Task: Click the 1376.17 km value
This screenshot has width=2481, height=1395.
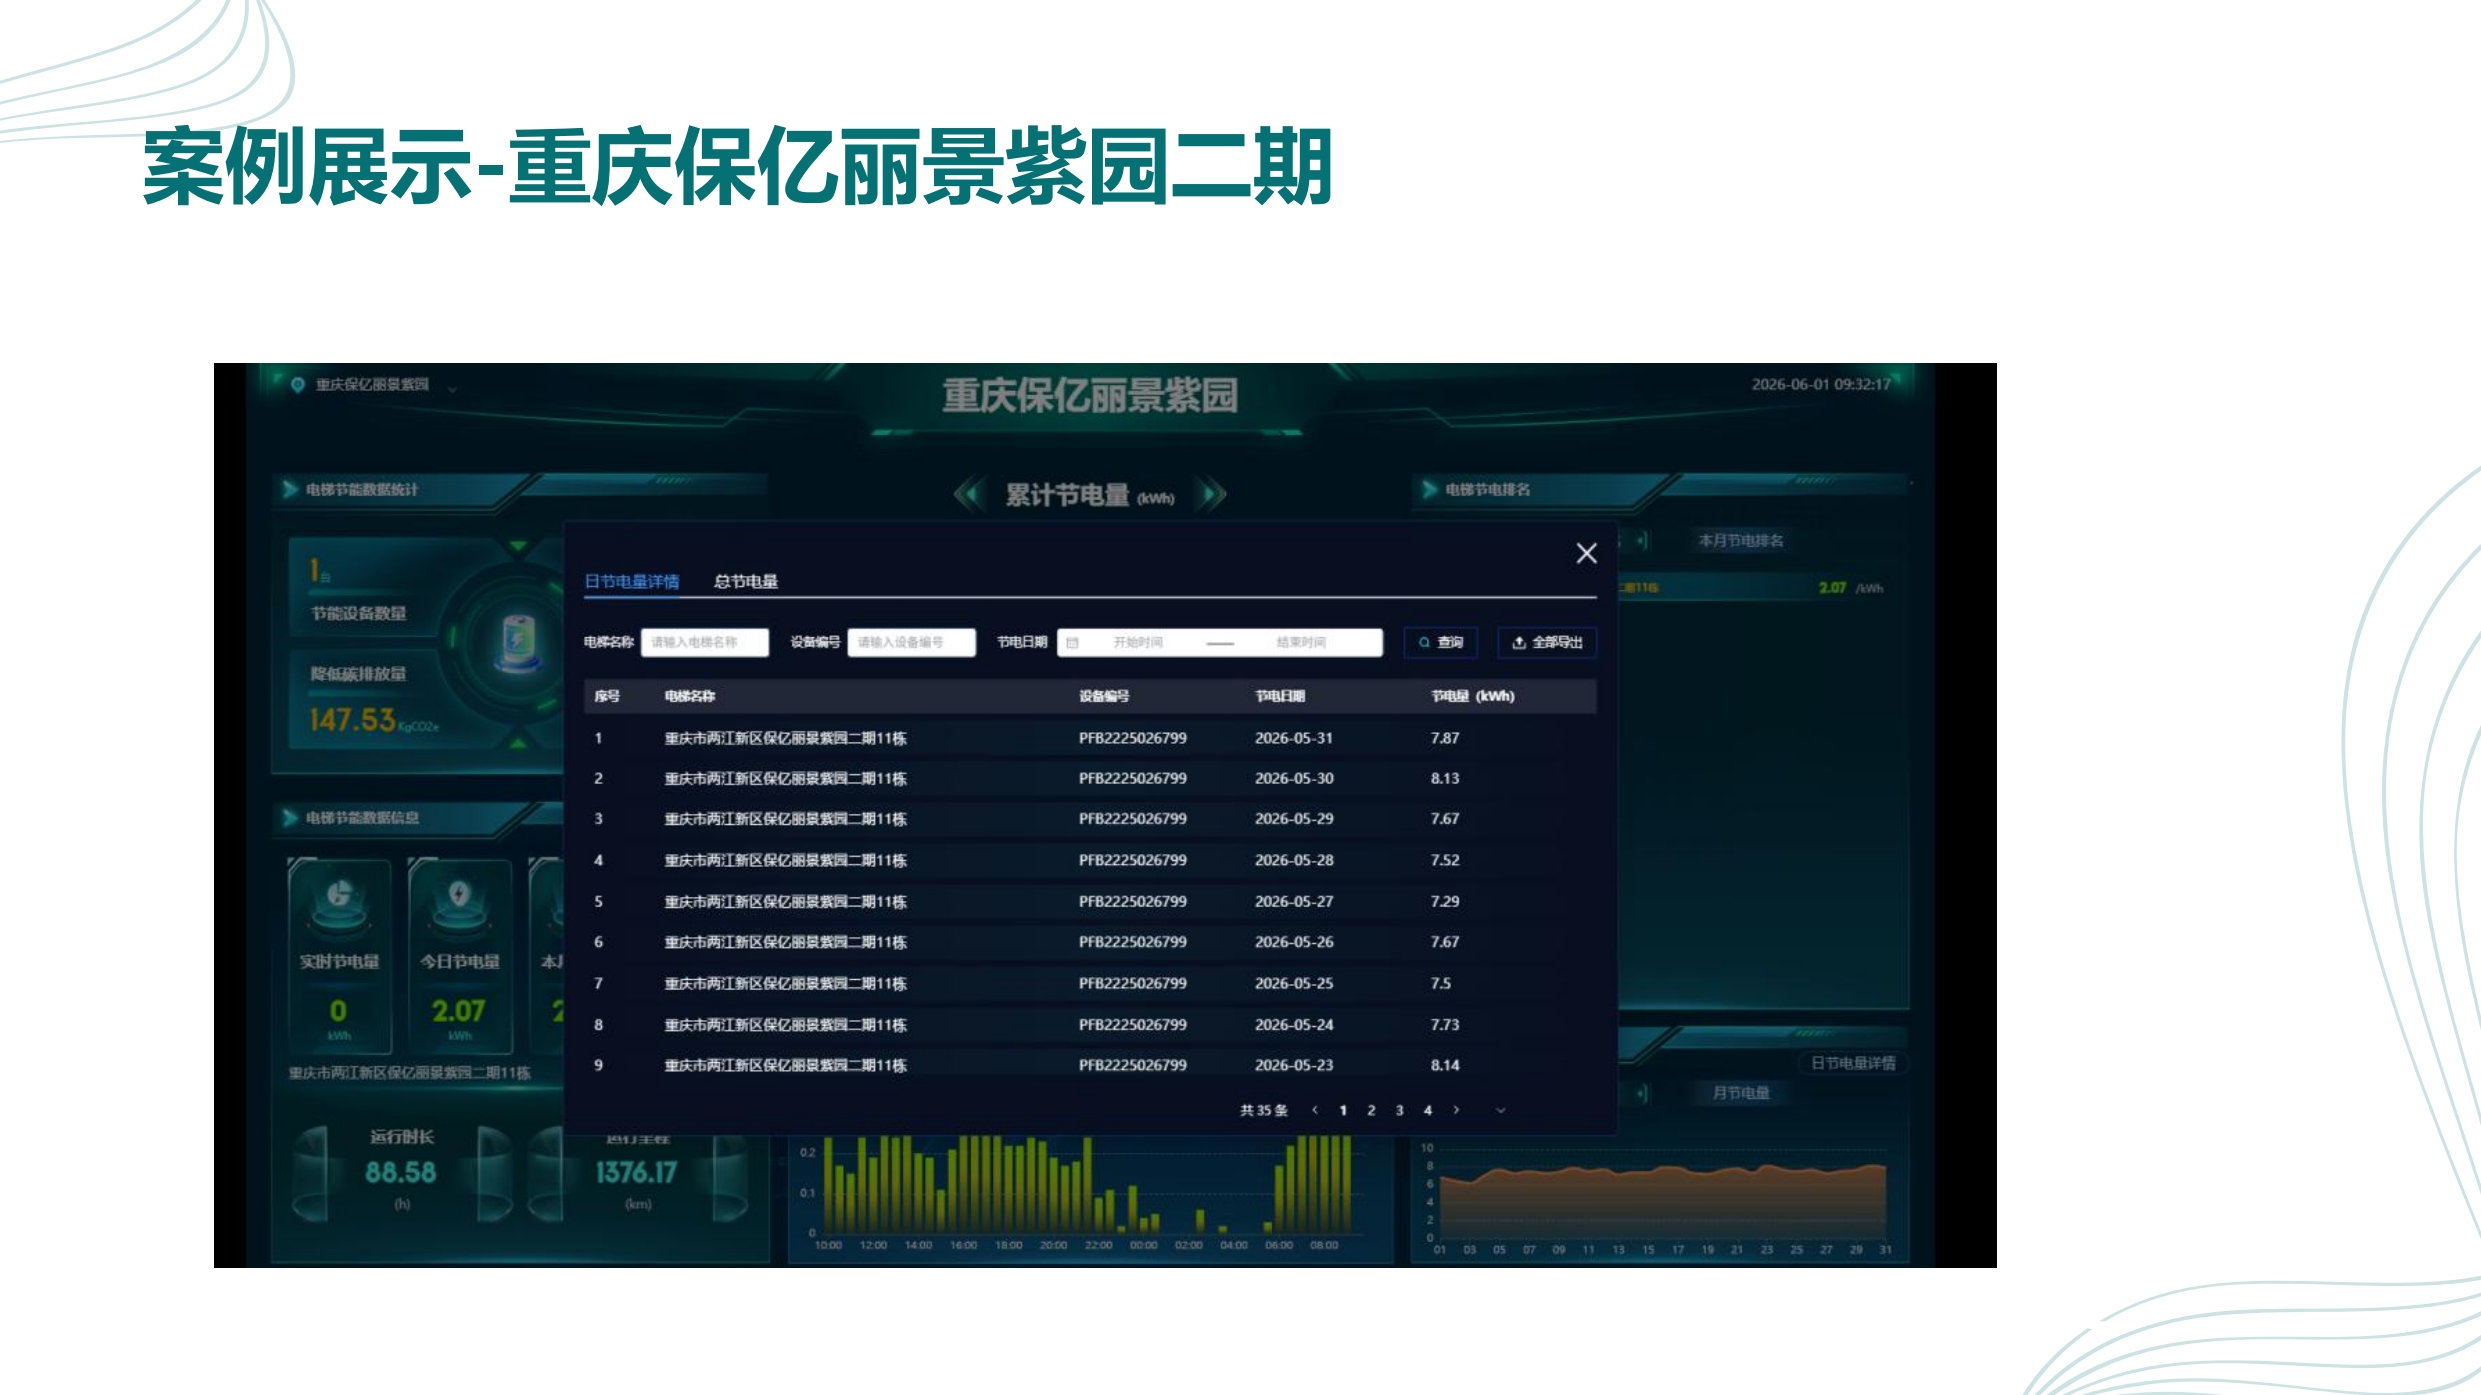Action: tap(637, 1172)
